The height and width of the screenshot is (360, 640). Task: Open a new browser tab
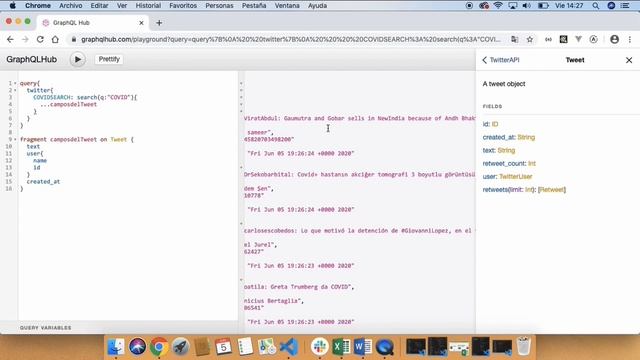coord(159,23)
